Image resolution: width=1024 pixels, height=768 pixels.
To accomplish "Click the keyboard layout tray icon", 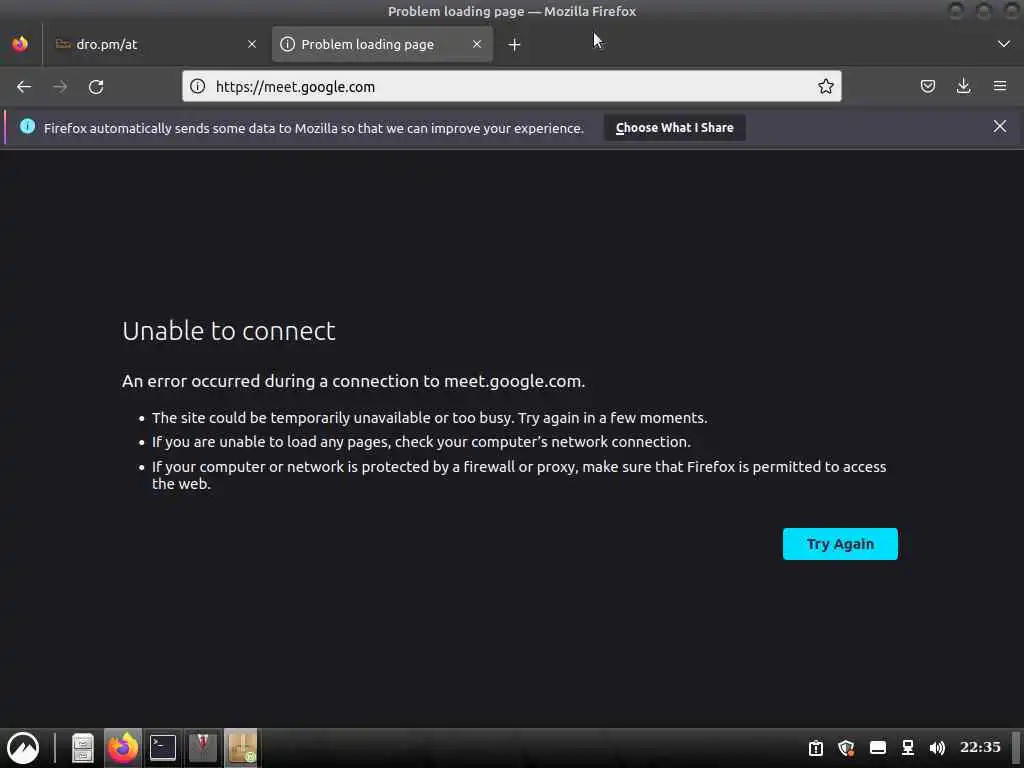I will coord(878,748).
